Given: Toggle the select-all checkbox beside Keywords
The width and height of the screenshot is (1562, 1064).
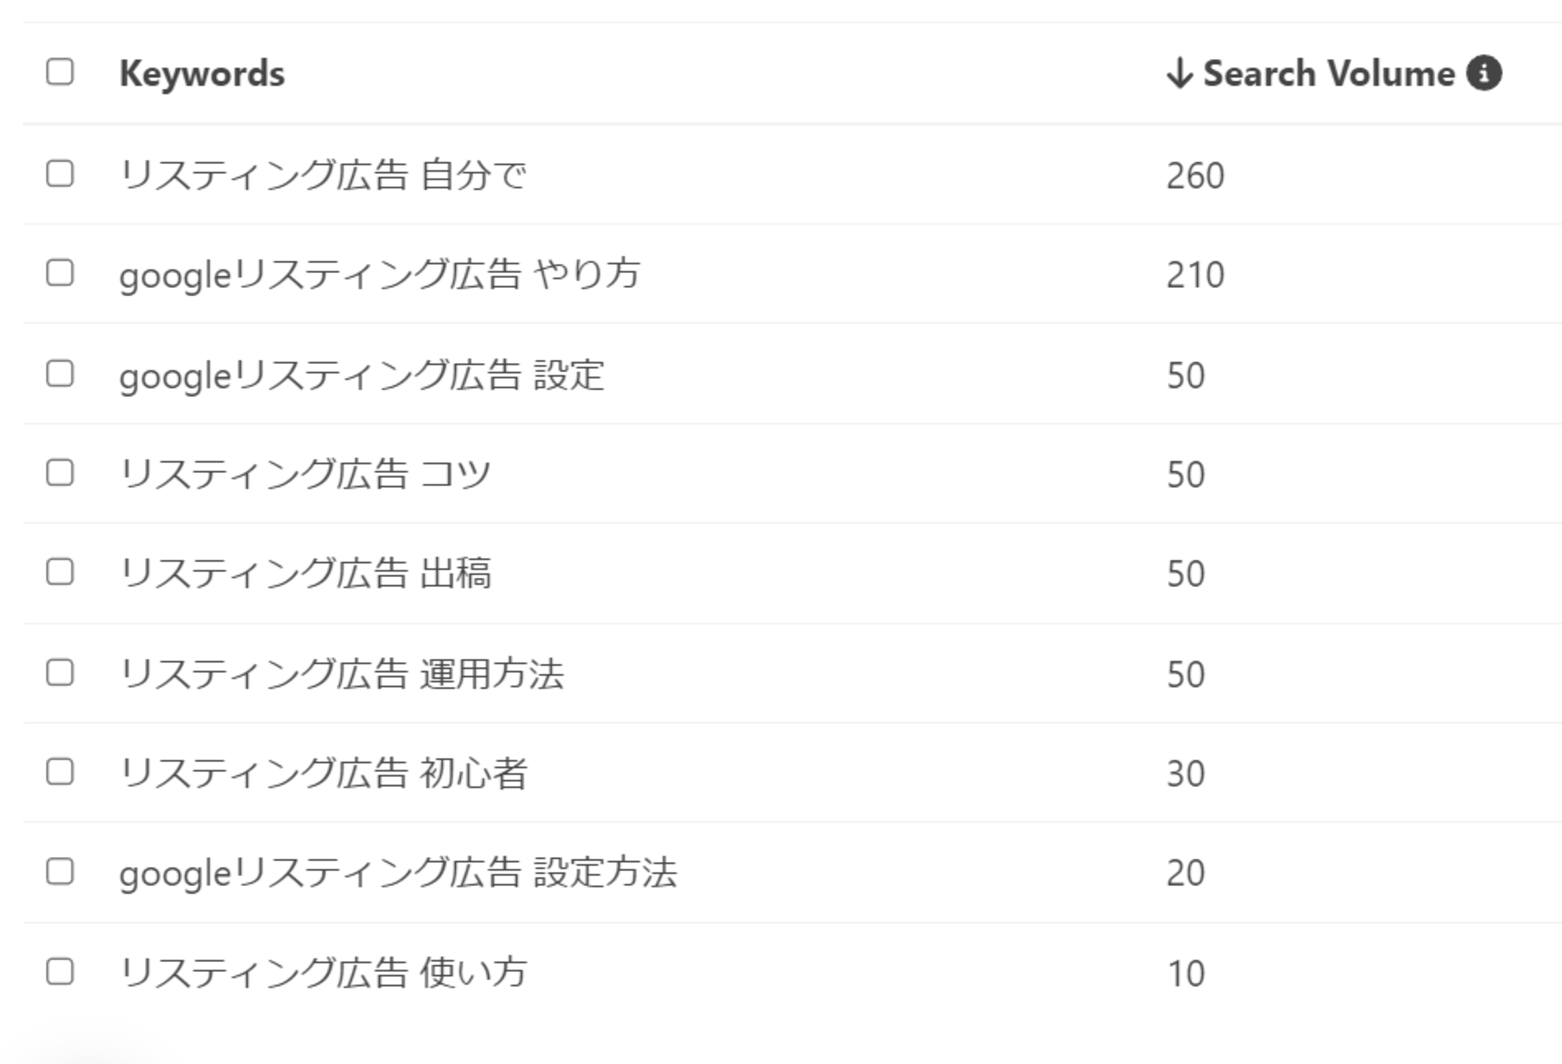Looking at the screenshot, I should tap(60, 72).
